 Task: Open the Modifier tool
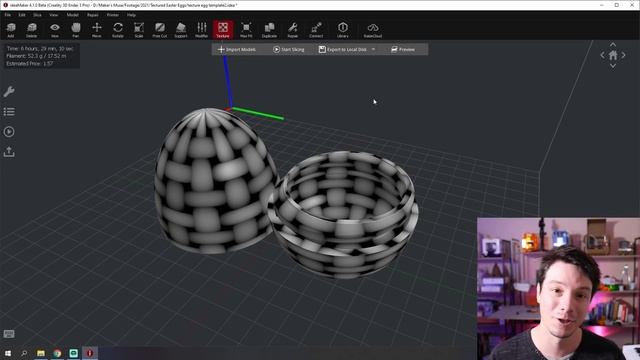click(x=202, y=30)
